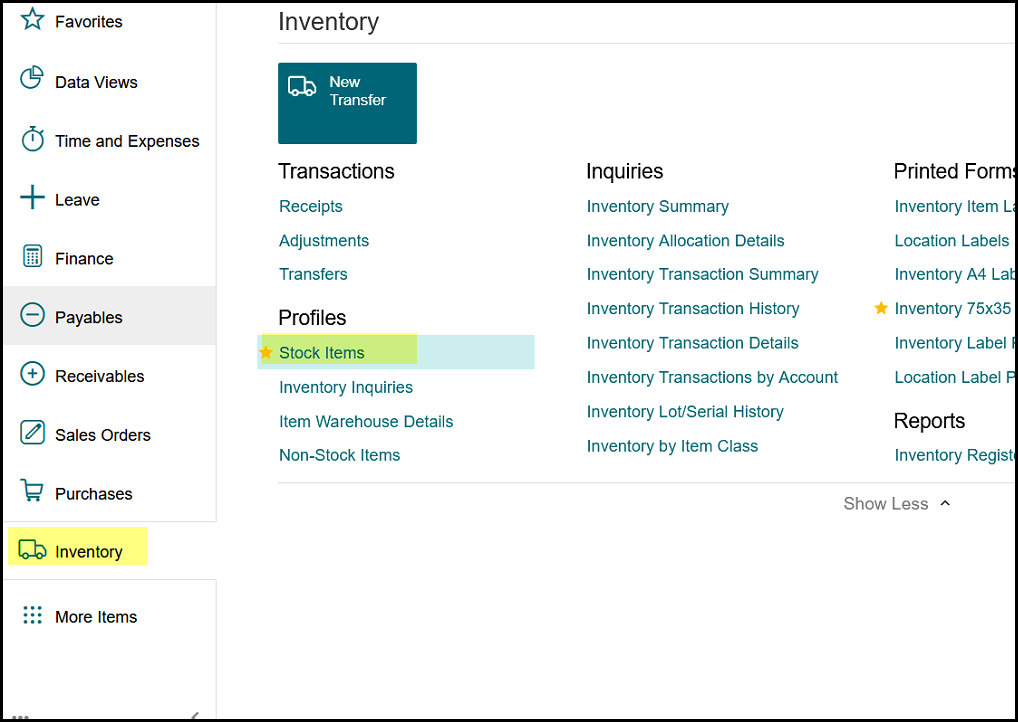The image size is (1018, 722).
Task: Click the New Transfer tile button
Action: (x=347, y=103)
